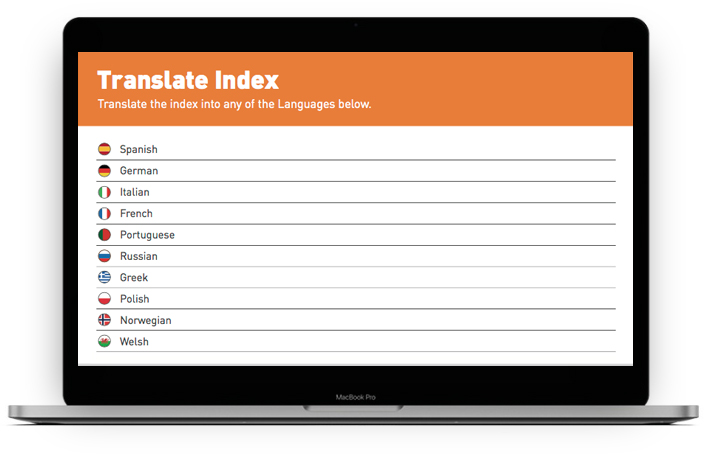Translate the index into Polish
713x460 pixels.
point(135,299)
